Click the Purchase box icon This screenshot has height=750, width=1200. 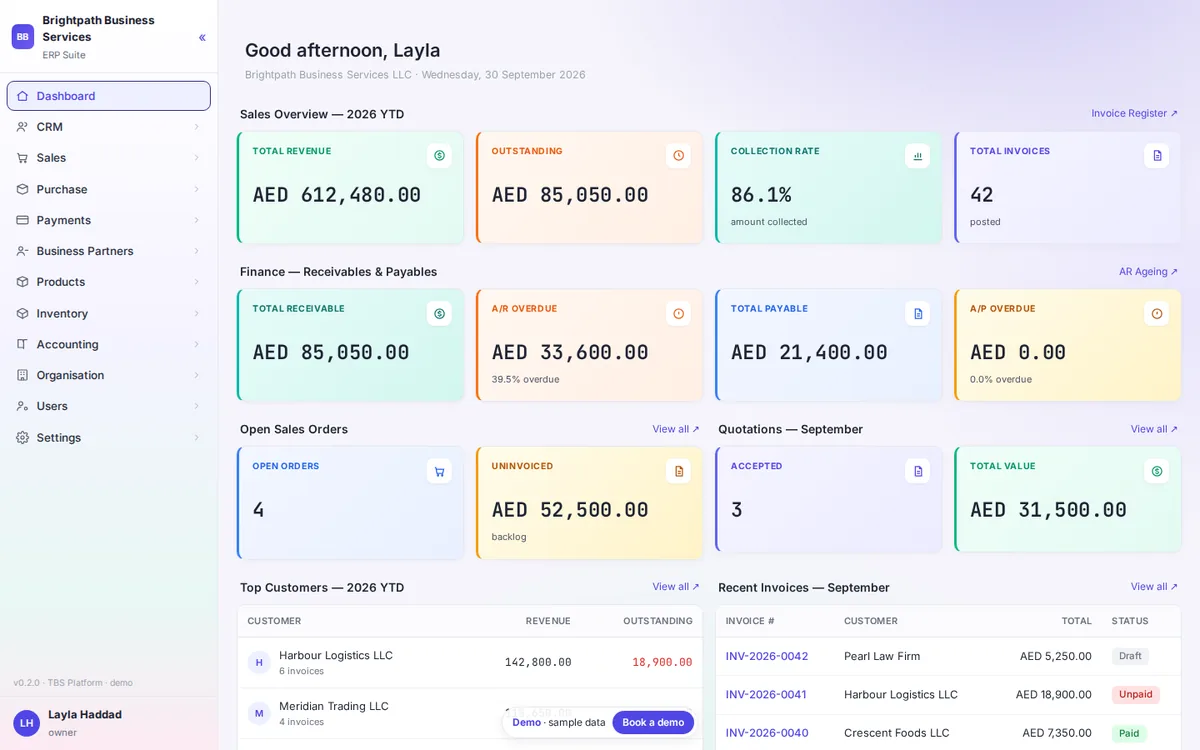pos(22,189)
